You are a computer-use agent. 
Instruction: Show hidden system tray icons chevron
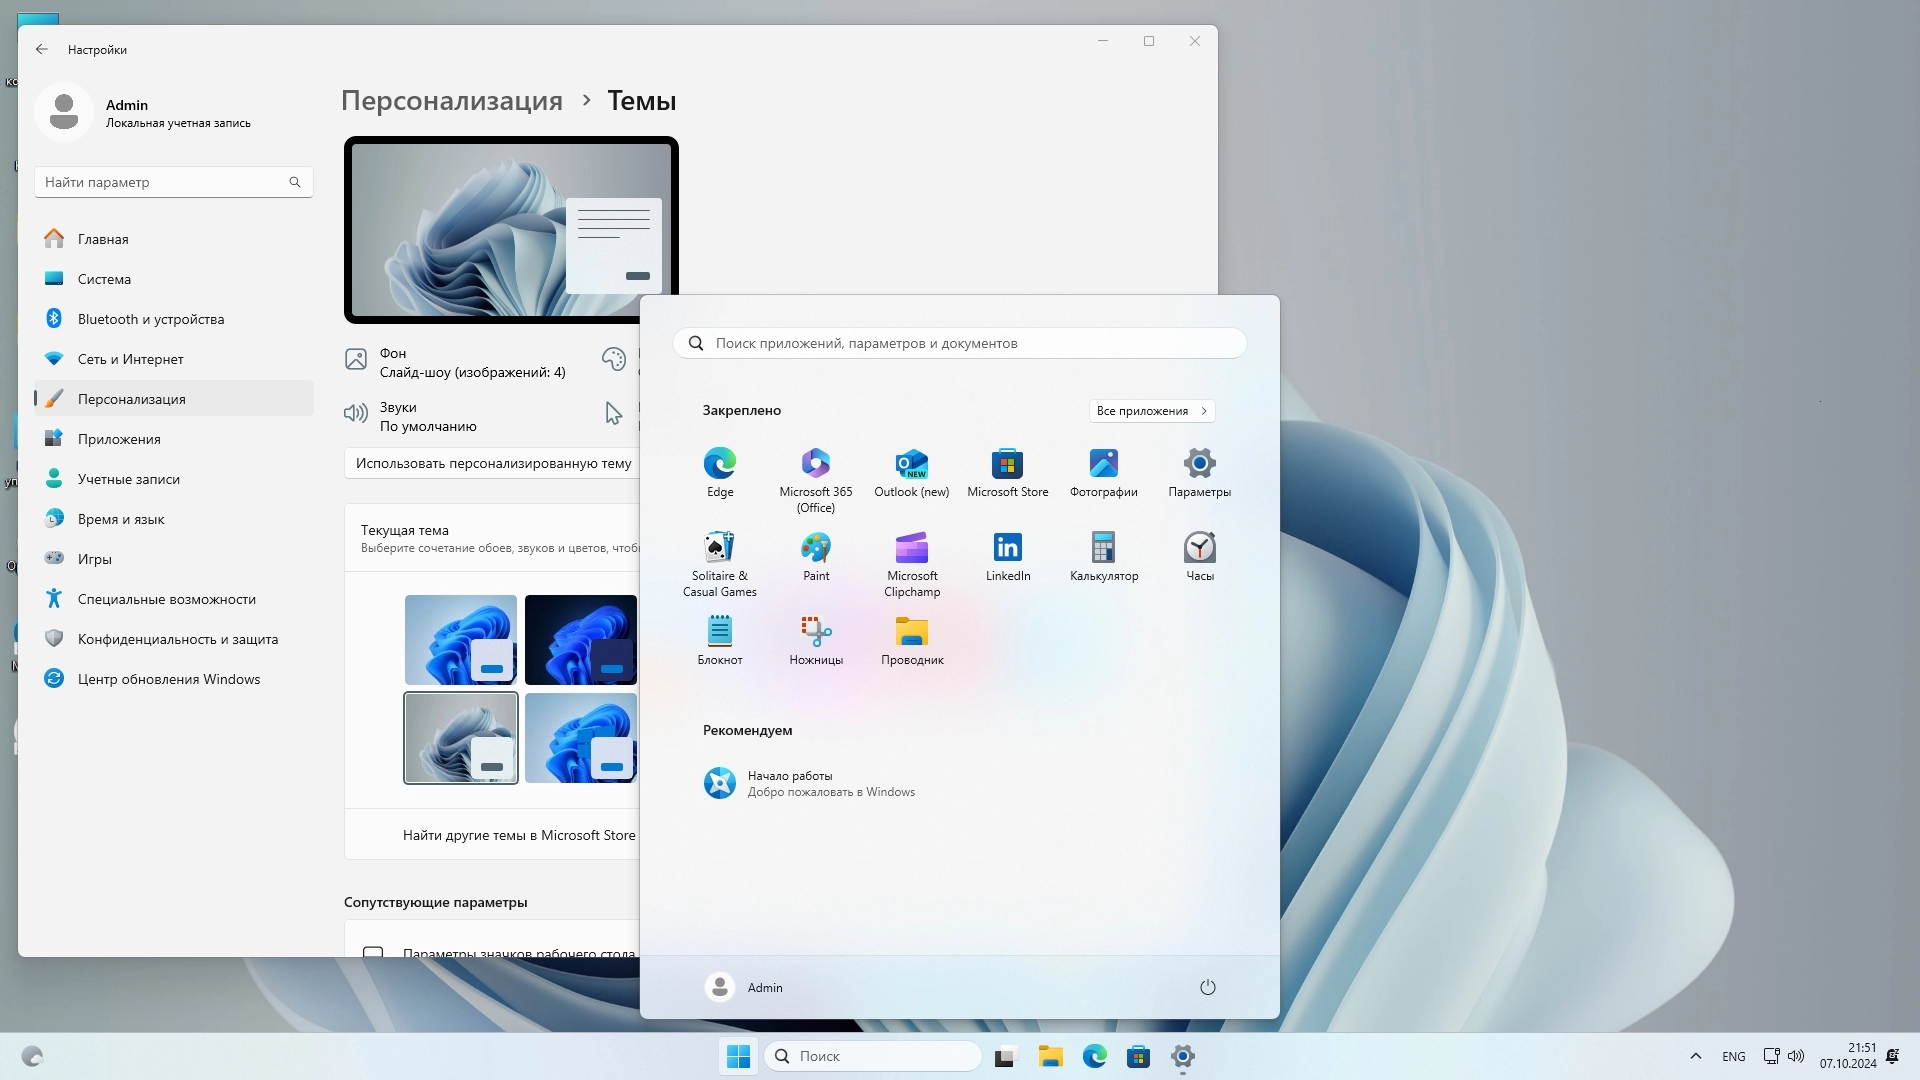[x=1695, y=1056]
